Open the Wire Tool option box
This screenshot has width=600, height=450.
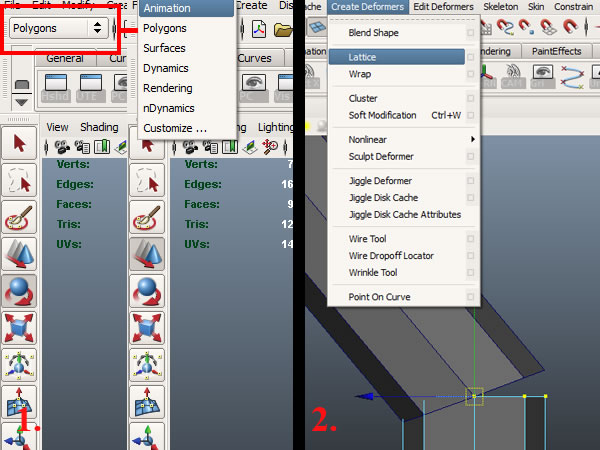(x=471, y=238)
